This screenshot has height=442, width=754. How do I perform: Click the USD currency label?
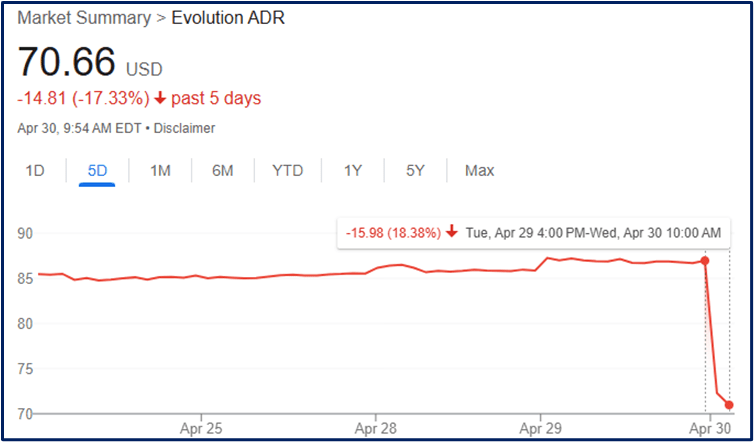(x=144, y=70)
